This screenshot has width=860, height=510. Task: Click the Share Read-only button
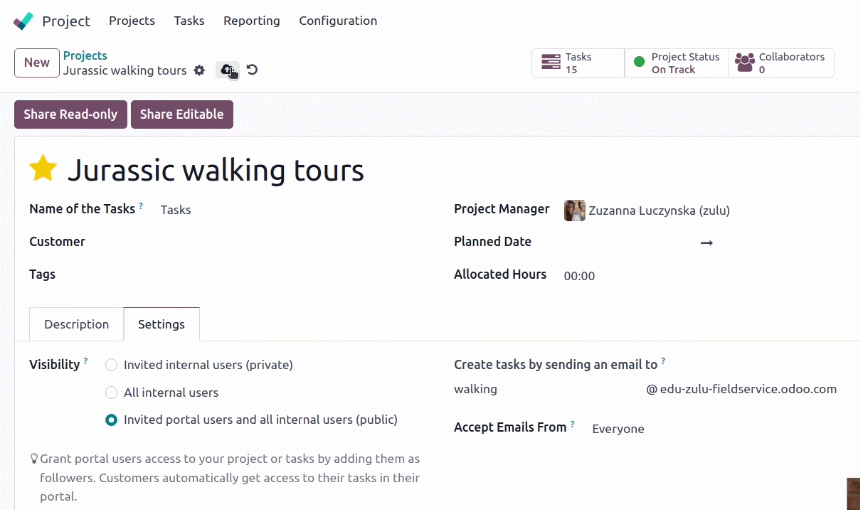pyautogui.click(x=70, y=114)
